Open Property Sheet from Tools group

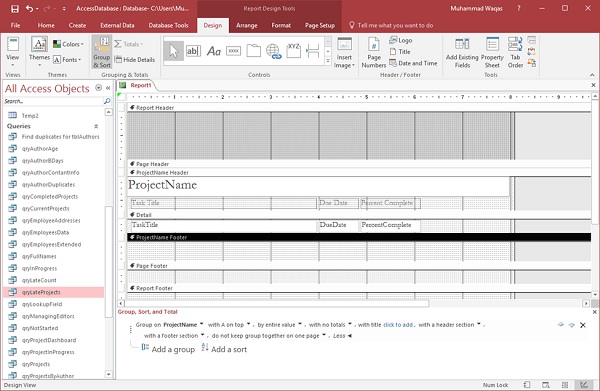[x=492, y=52]
